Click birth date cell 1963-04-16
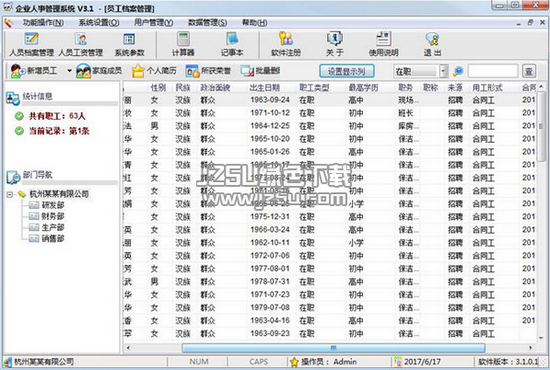Viewport: 550px width, 370px height. click(270, 321)
